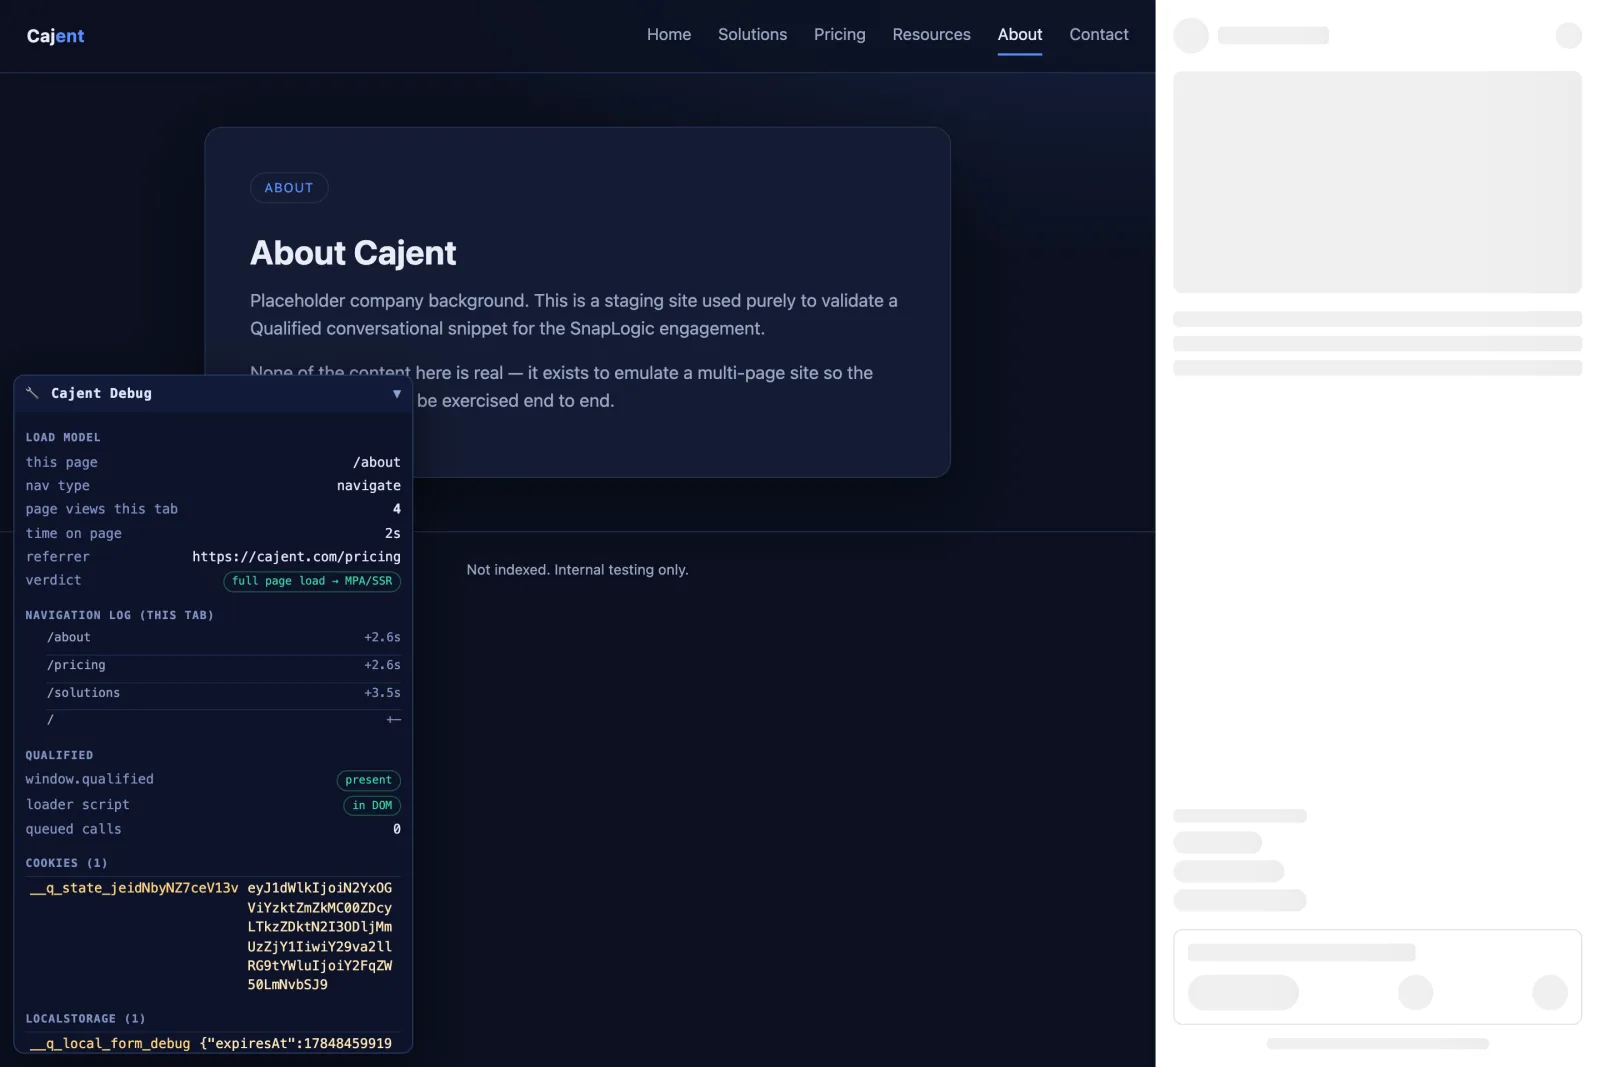The width and height of the screenshot is (1600, 1067).
Task: Click the "page views this tab" count
Action: tap(397, 509)
